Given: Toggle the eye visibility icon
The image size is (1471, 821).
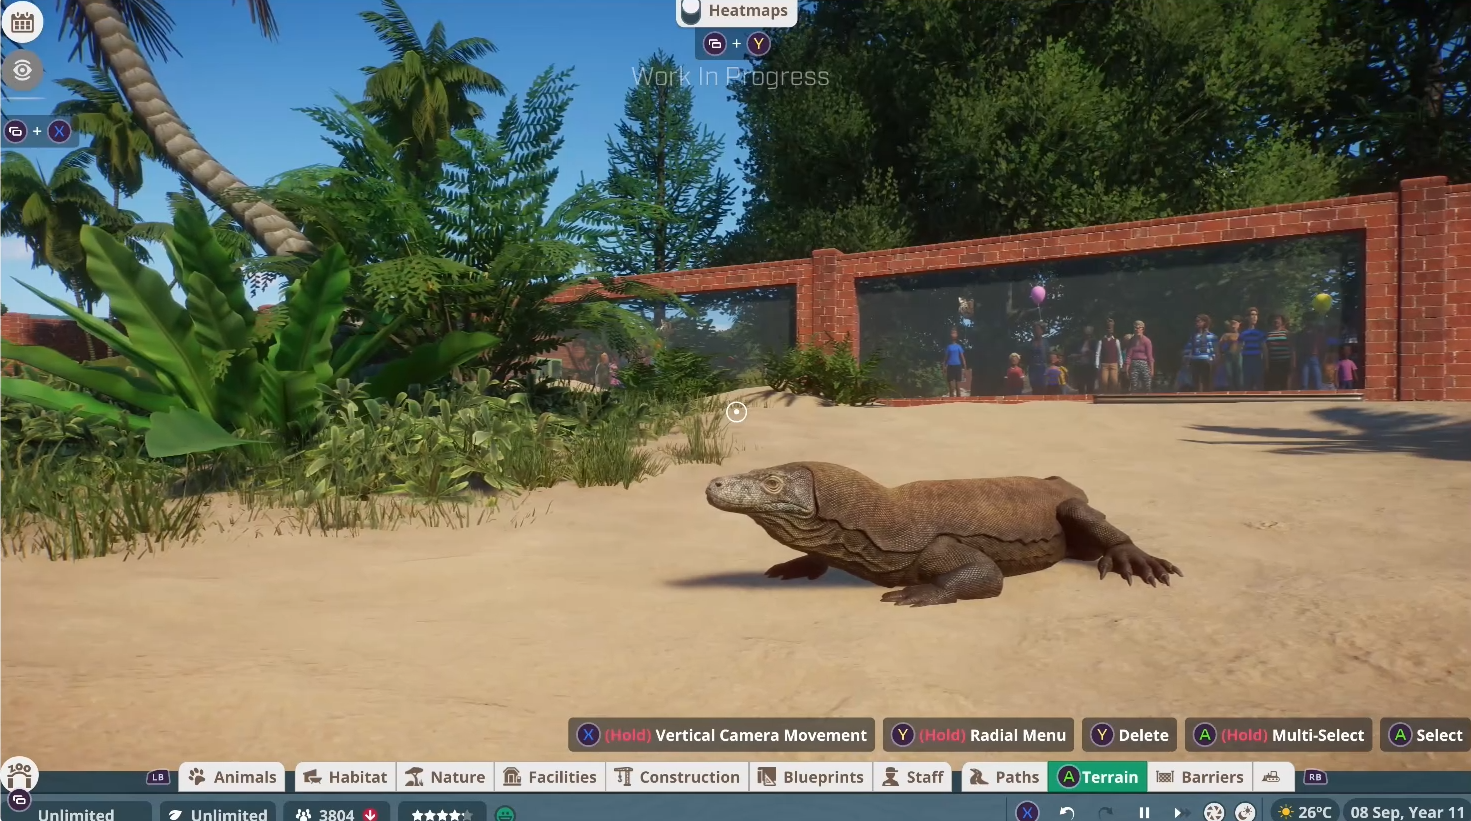Looking at the screenshot, I should (22, 70).
